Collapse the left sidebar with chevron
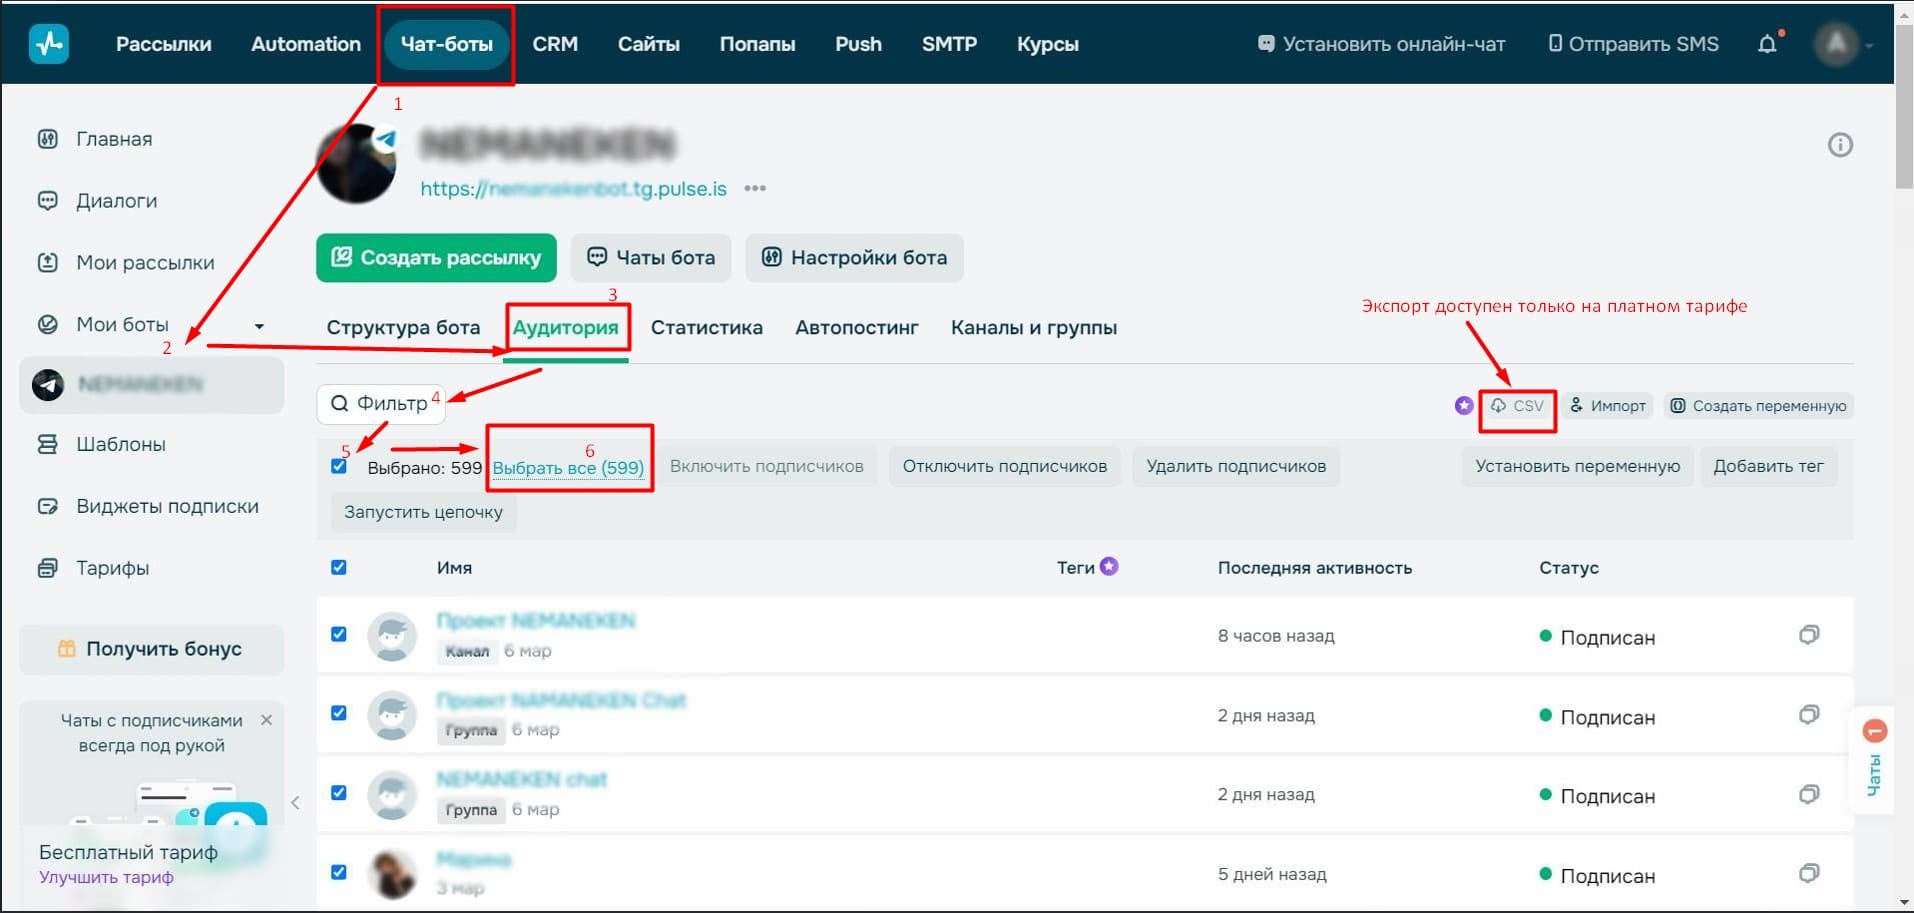 click(x=295, y=803)
